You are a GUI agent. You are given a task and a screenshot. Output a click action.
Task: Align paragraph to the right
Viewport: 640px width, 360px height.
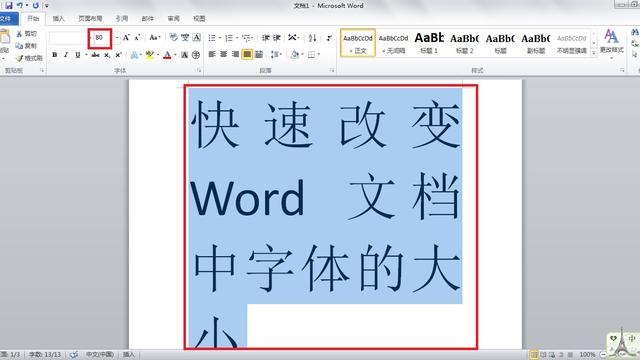click(236, 54)
